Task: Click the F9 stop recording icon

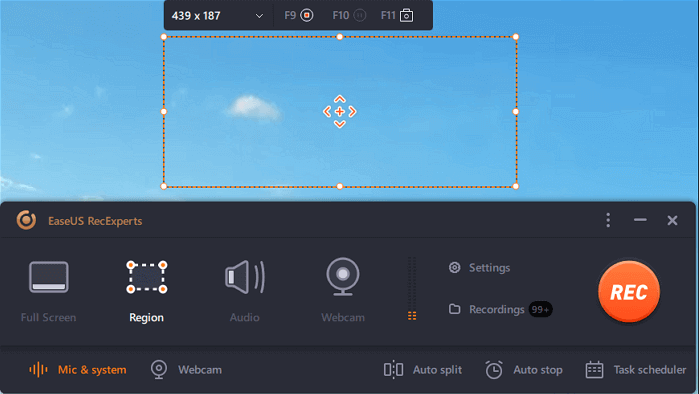Action: click(x=307, y=16)
